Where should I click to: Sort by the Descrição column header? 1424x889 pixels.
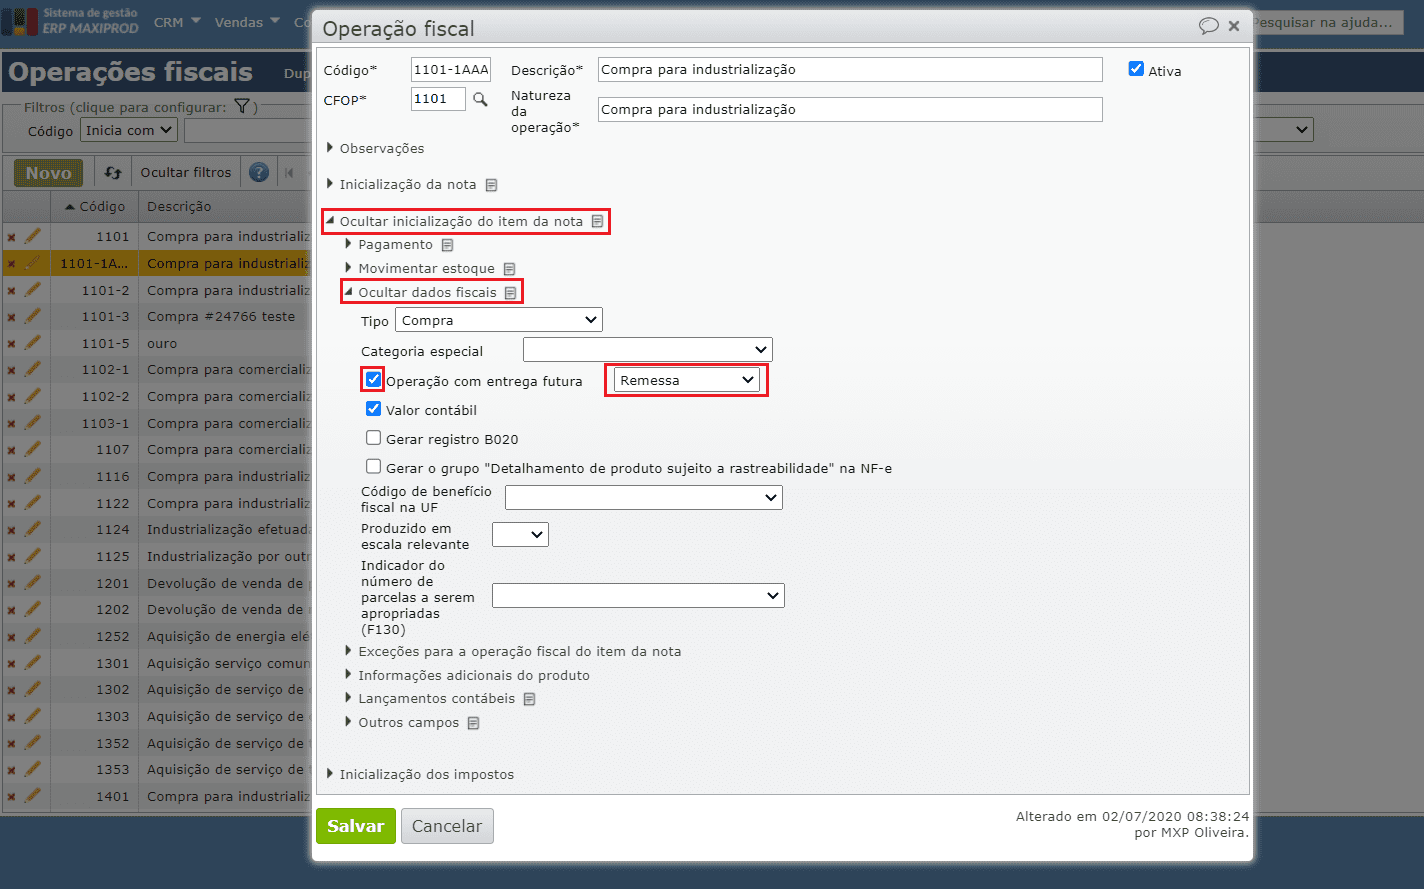[x=179, y=206]
